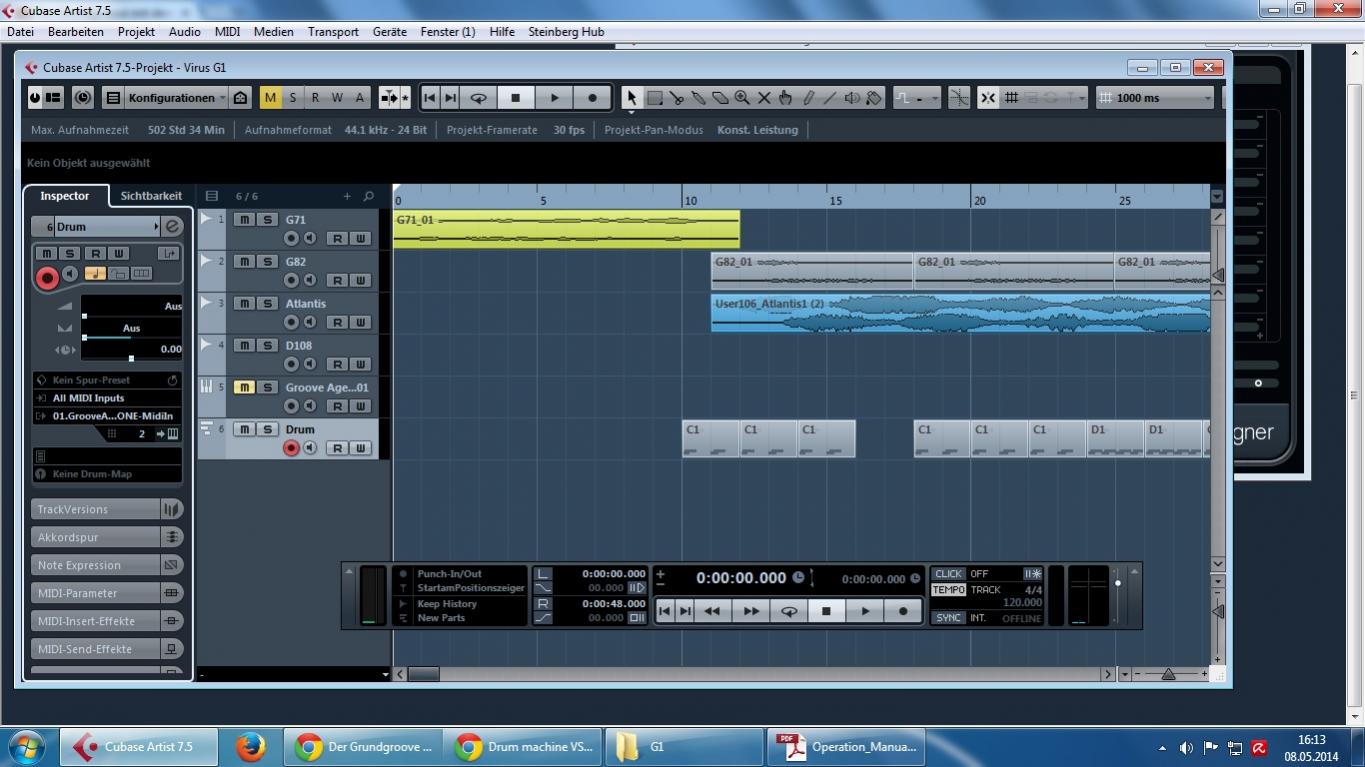The height and width of the screenshot is (767, 1365).
Task: Open the Transport menu
Action: 333,32
